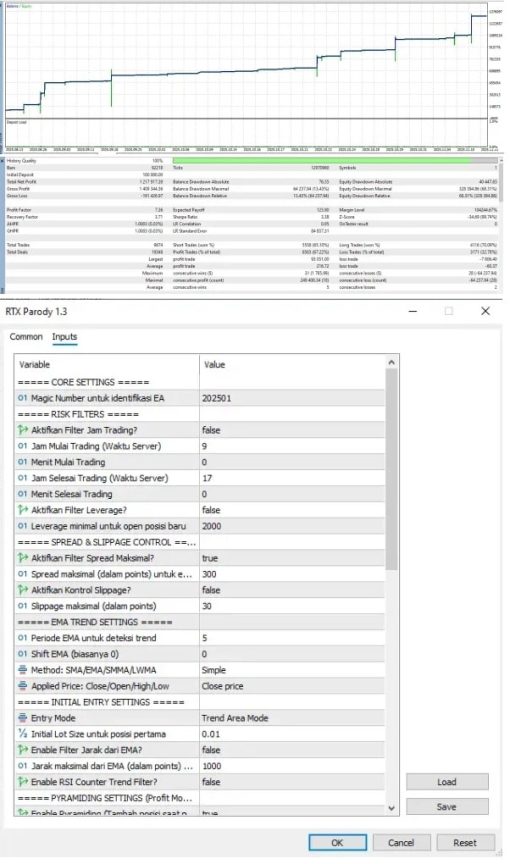Click the Variable column header

tap(107, 365)
